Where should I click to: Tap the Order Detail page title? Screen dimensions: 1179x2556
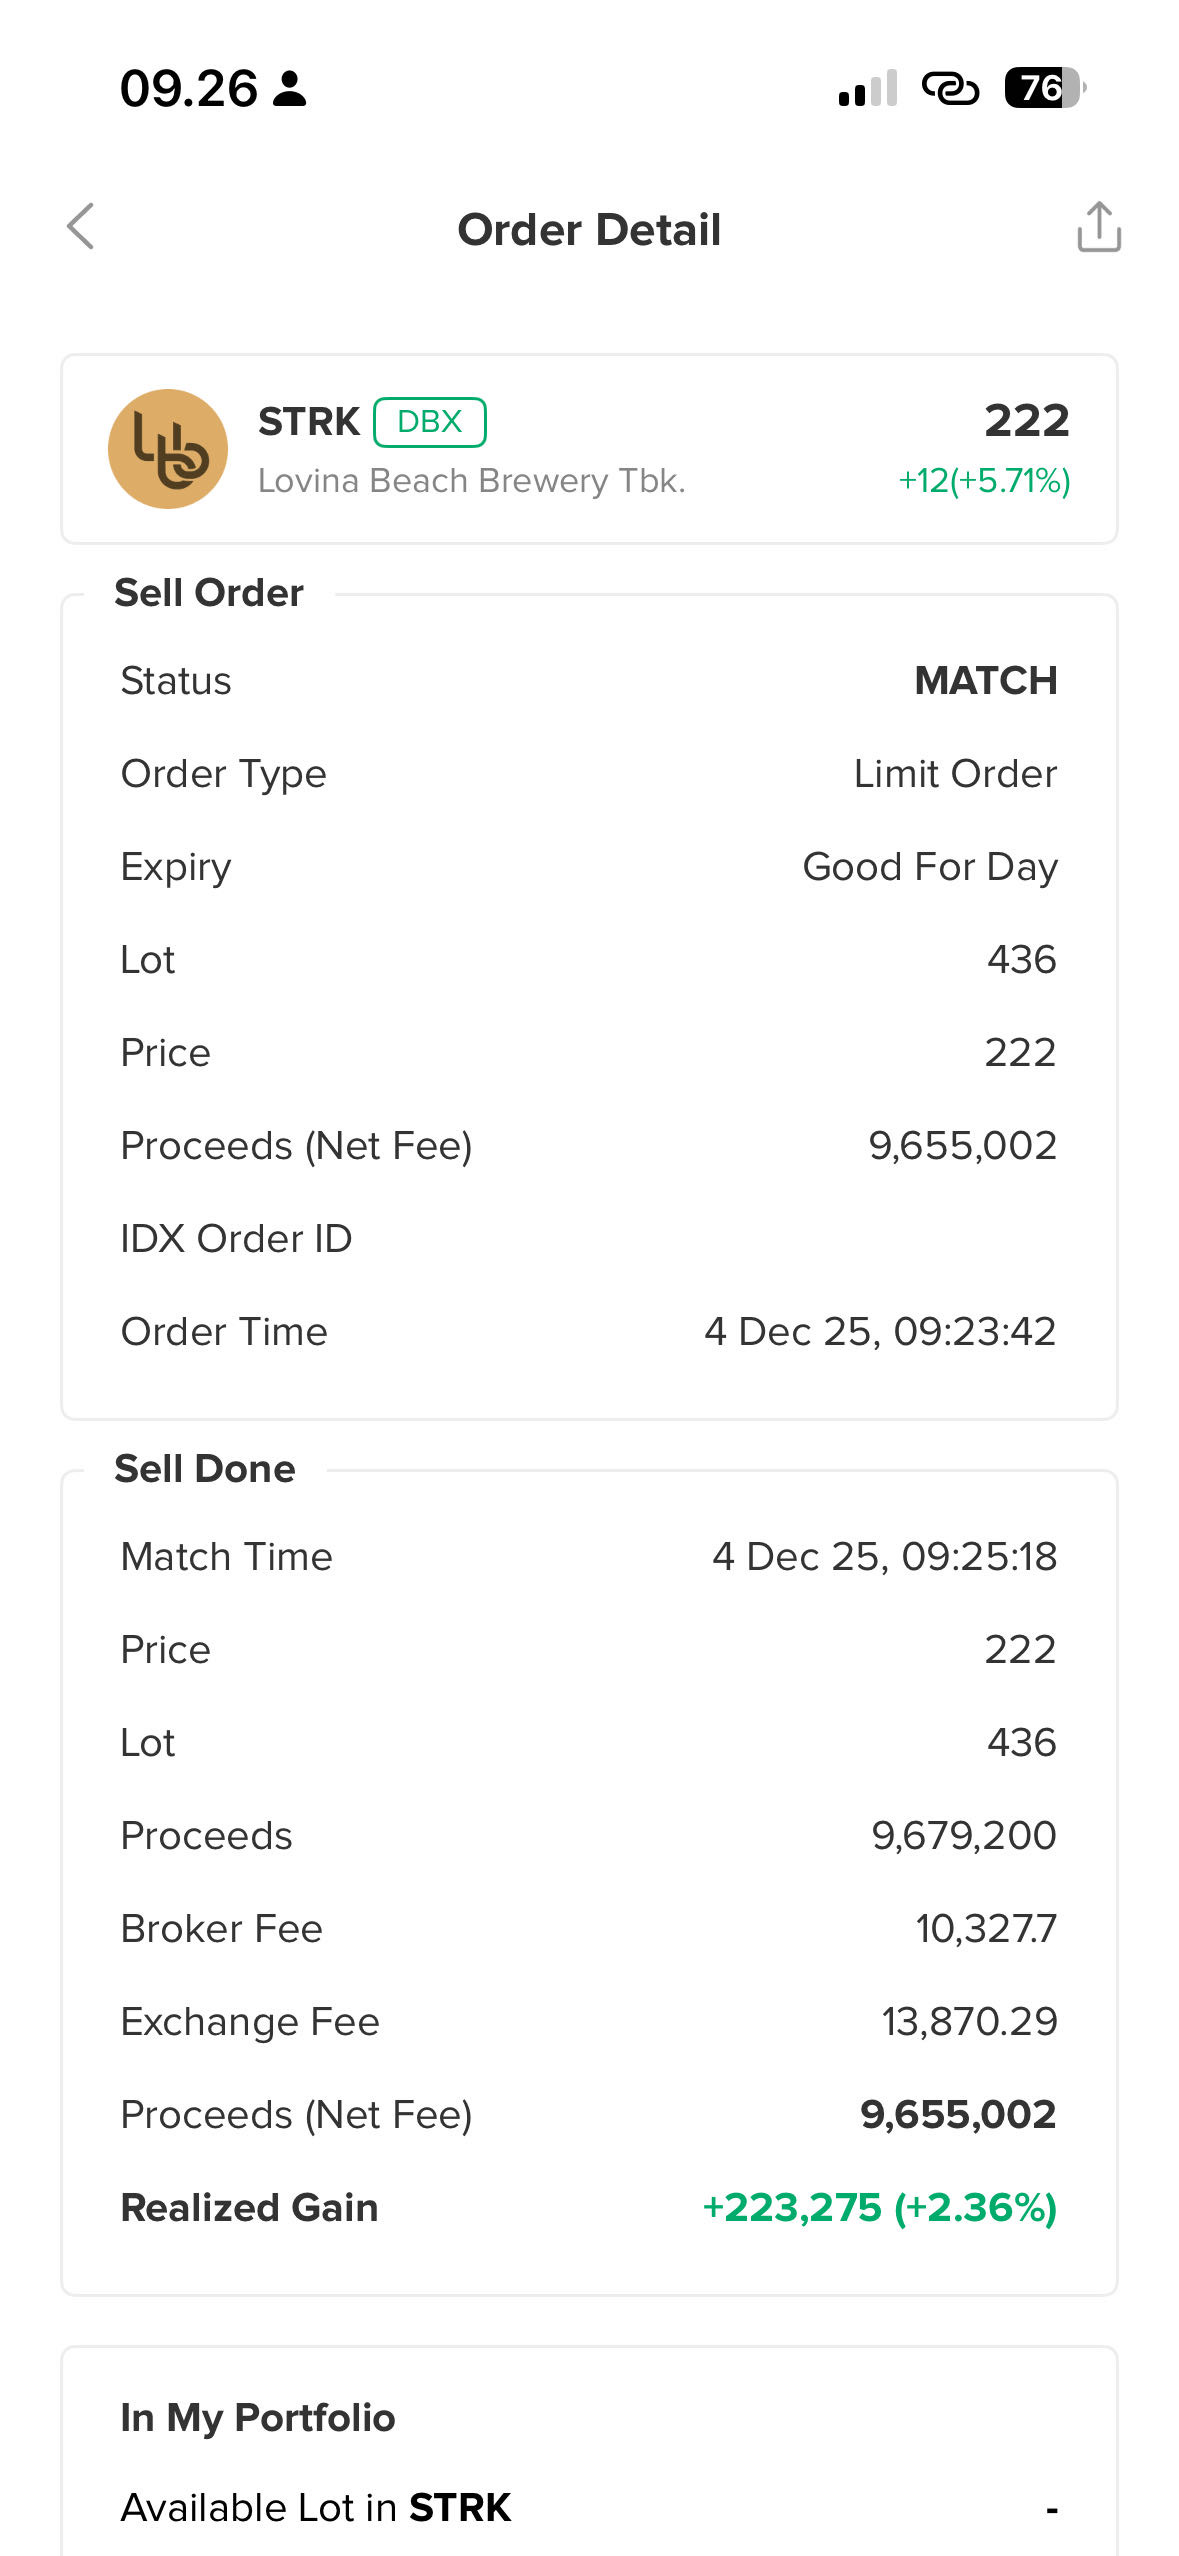(x=589, y=230)
